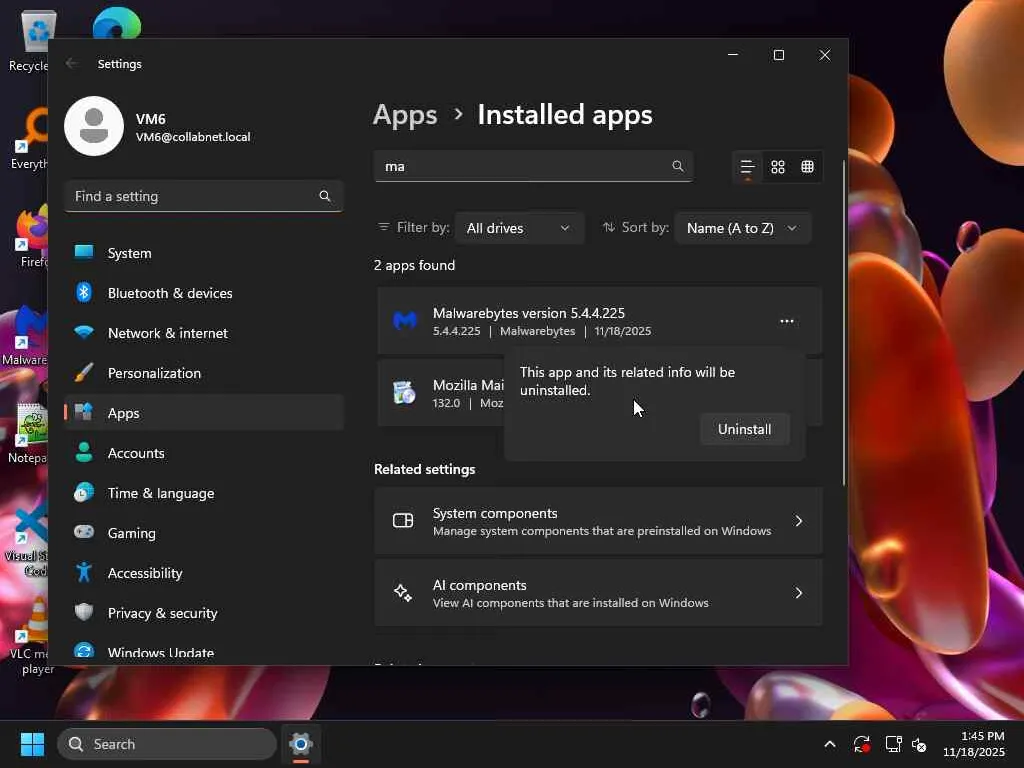Open the Notepad++ desktop shortcut
Screen dimensions: 1024x768
[29, 434]
